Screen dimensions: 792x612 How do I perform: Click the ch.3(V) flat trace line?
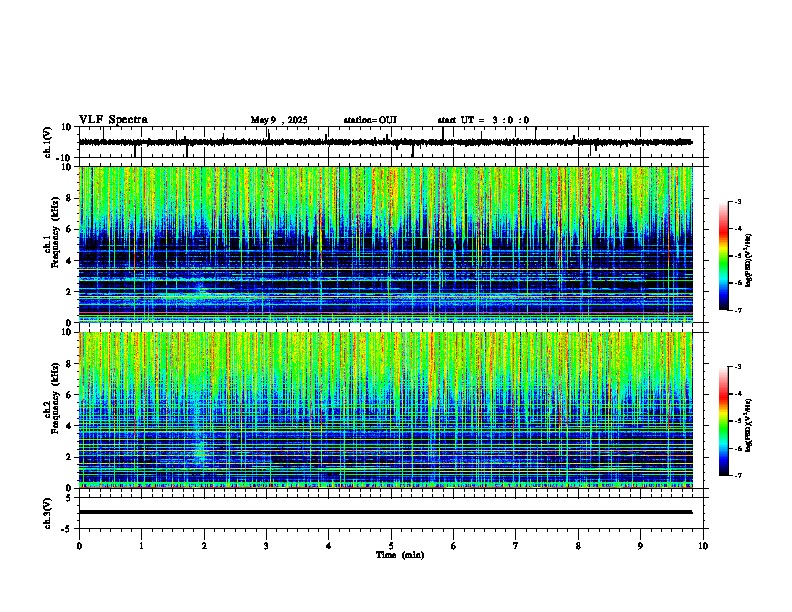coord(386,512)
